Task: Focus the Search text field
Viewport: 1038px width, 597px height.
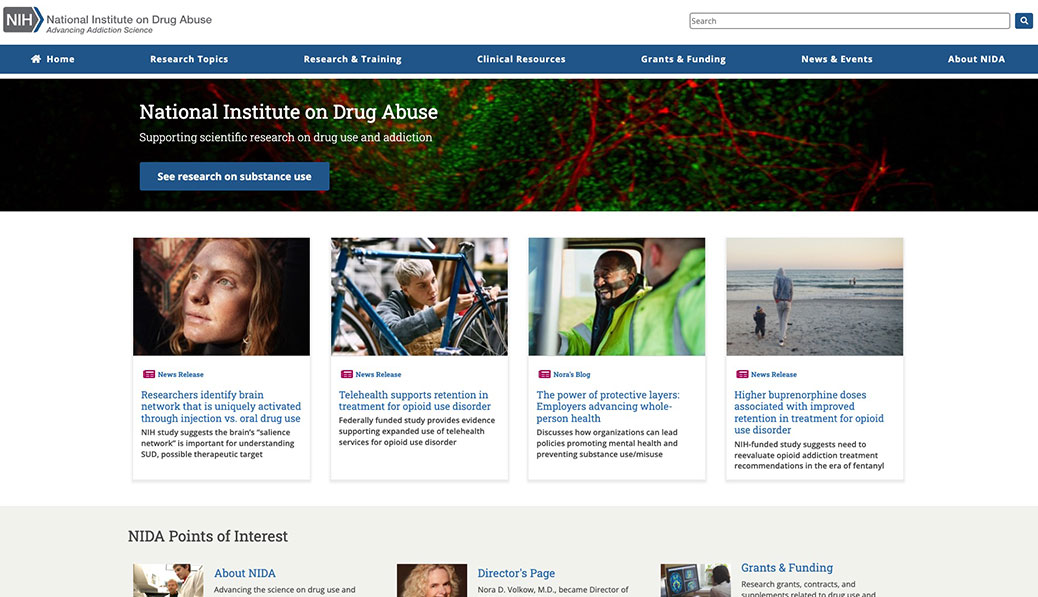Action: pos(849,21)
